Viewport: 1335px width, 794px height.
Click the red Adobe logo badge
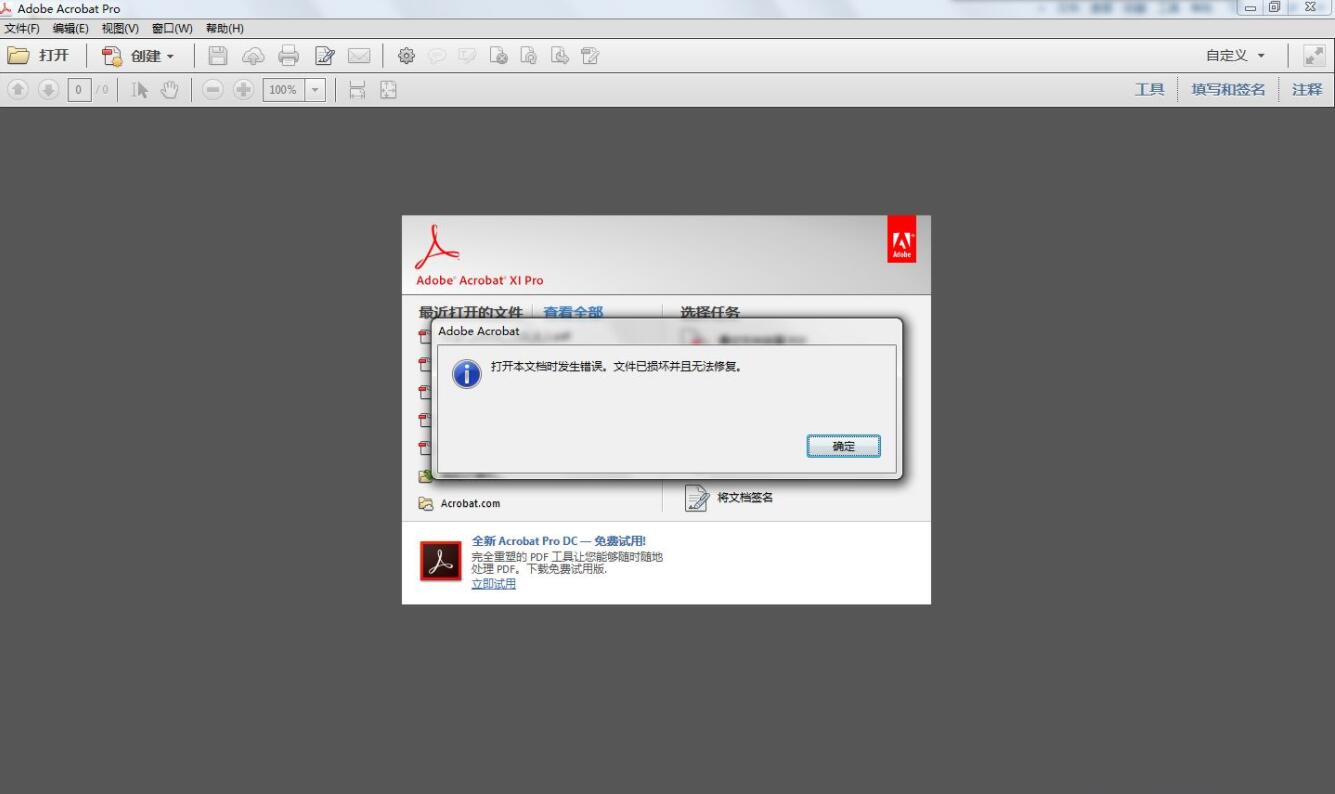click(x=901, y=239)
